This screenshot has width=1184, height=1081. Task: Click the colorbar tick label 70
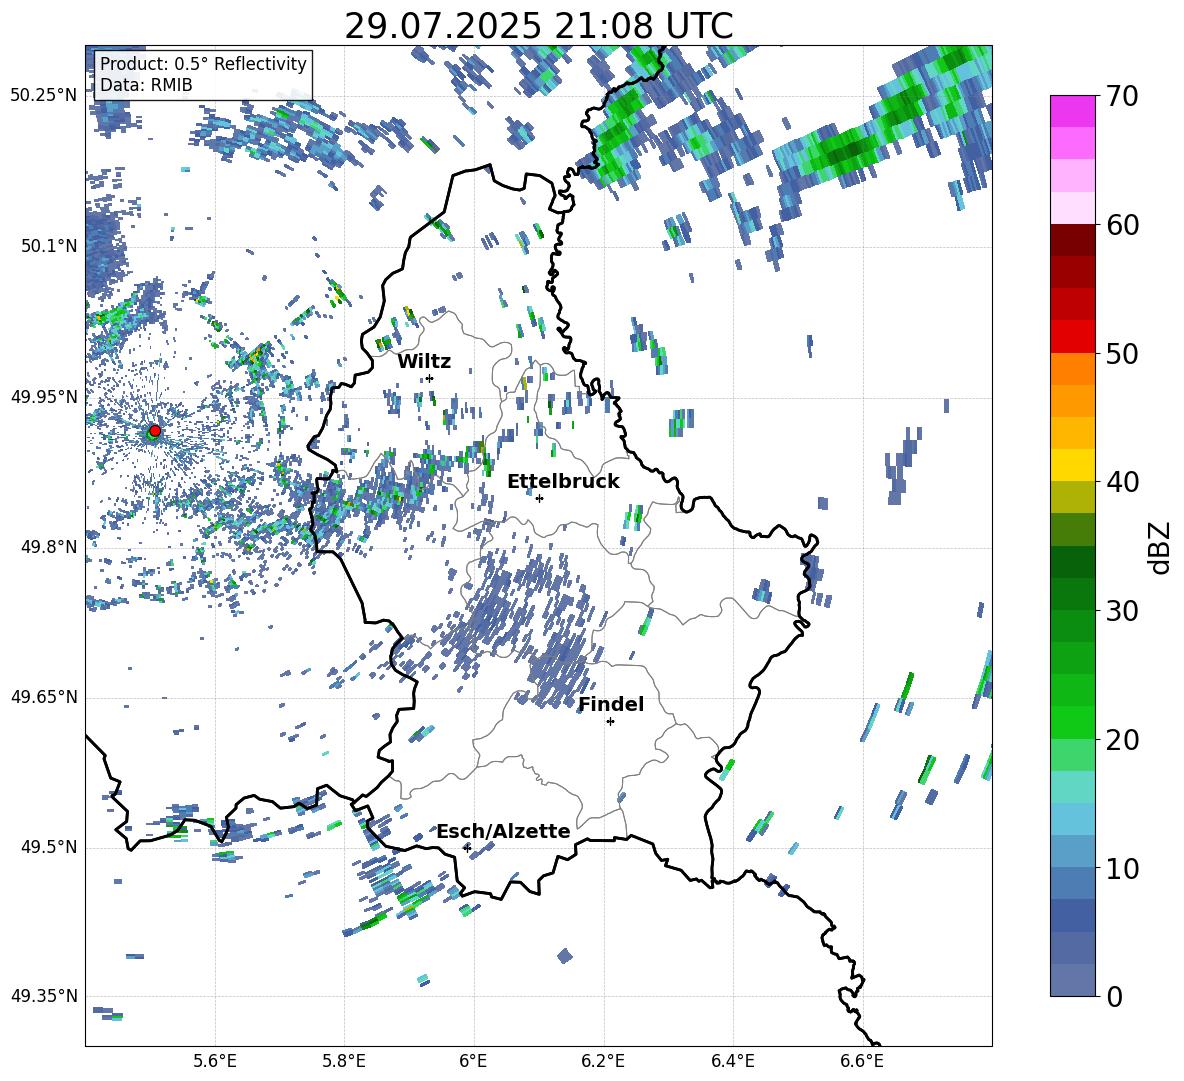pos(1122,97)
